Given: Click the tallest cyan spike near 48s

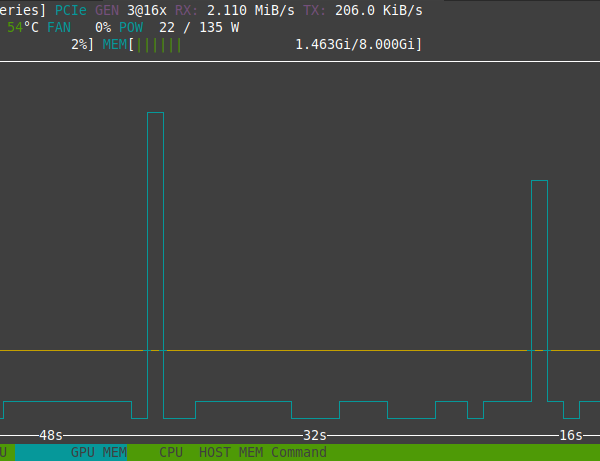Looking at the screenshot, I should point(155,265).
